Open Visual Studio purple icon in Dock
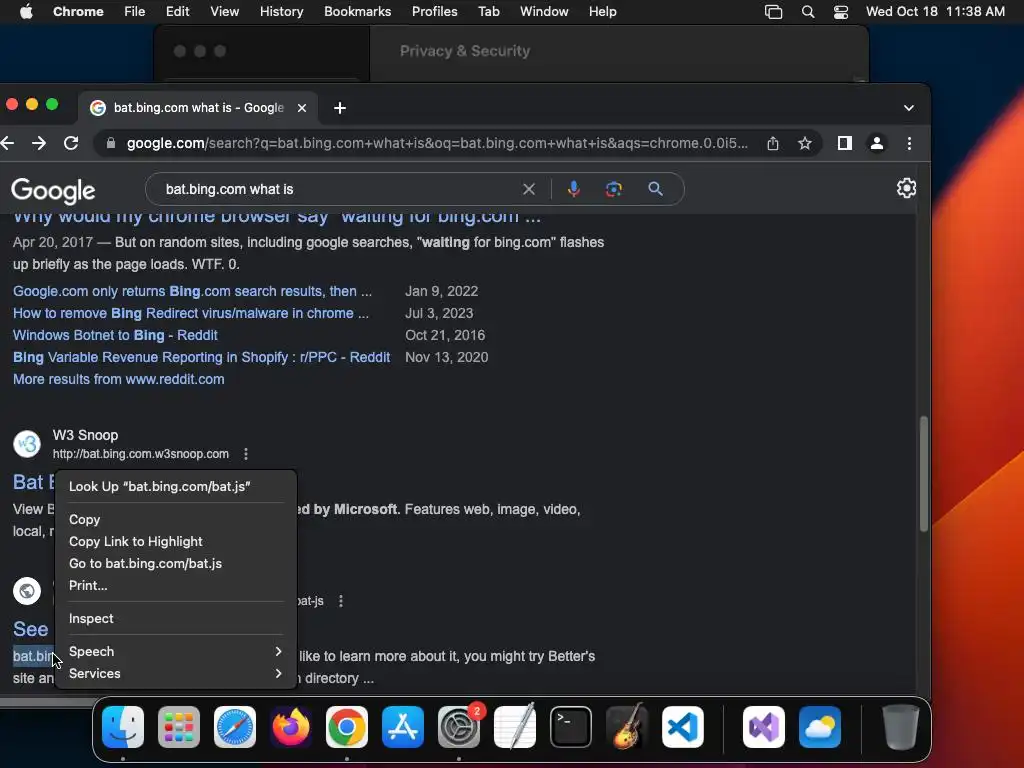 click(764, 727)
